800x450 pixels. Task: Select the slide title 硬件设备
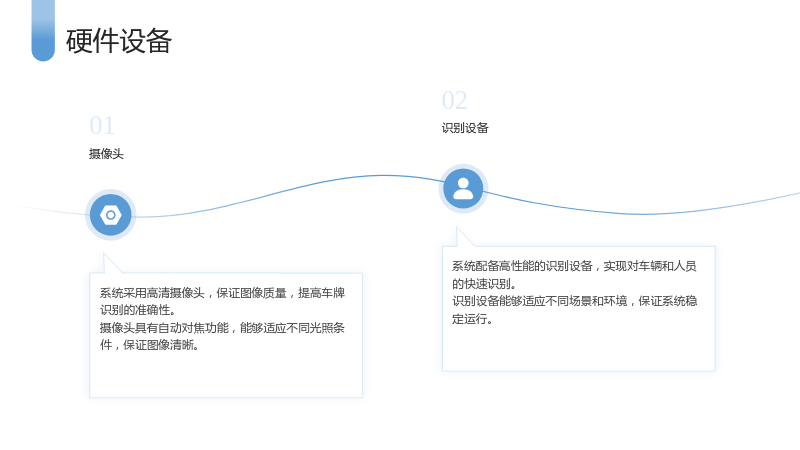pyautogui.click(x=118, y=41)
